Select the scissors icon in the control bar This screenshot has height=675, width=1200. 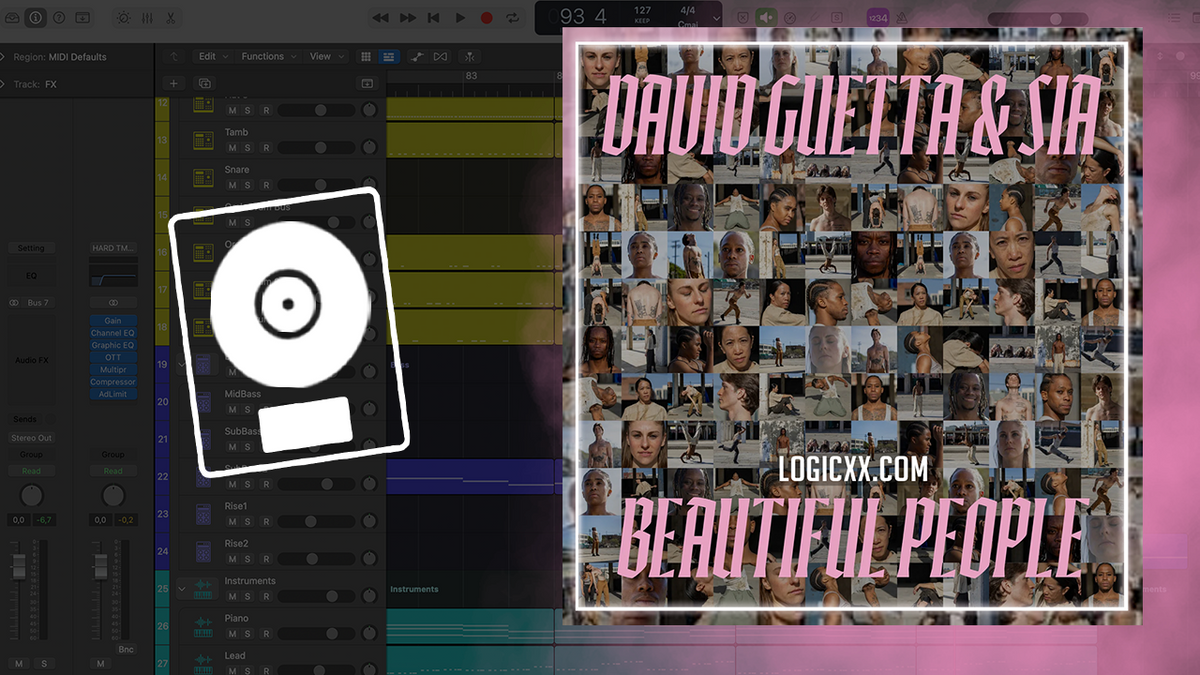[x=171, y=18]
